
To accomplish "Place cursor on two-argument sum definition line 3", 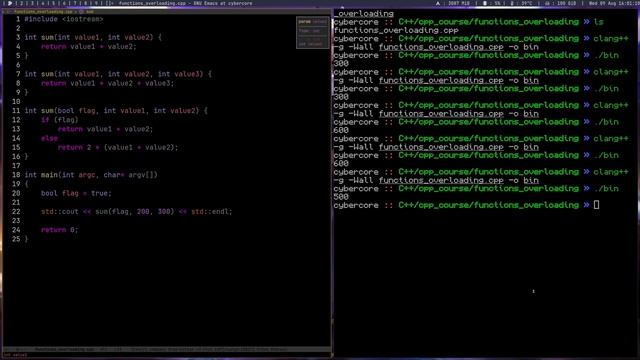I will pyautogui.click(x=93, y=38).
